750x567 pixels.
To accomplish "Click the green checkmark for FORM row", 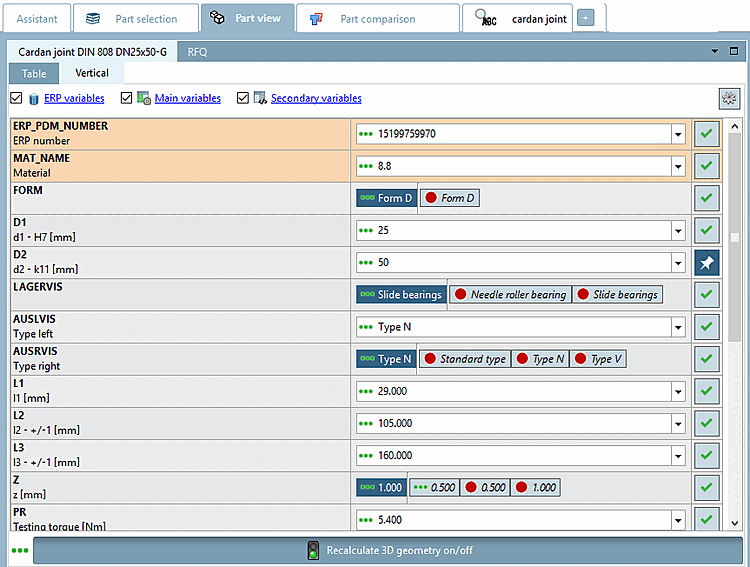I will pyautogui.click(x=706, y=198).
